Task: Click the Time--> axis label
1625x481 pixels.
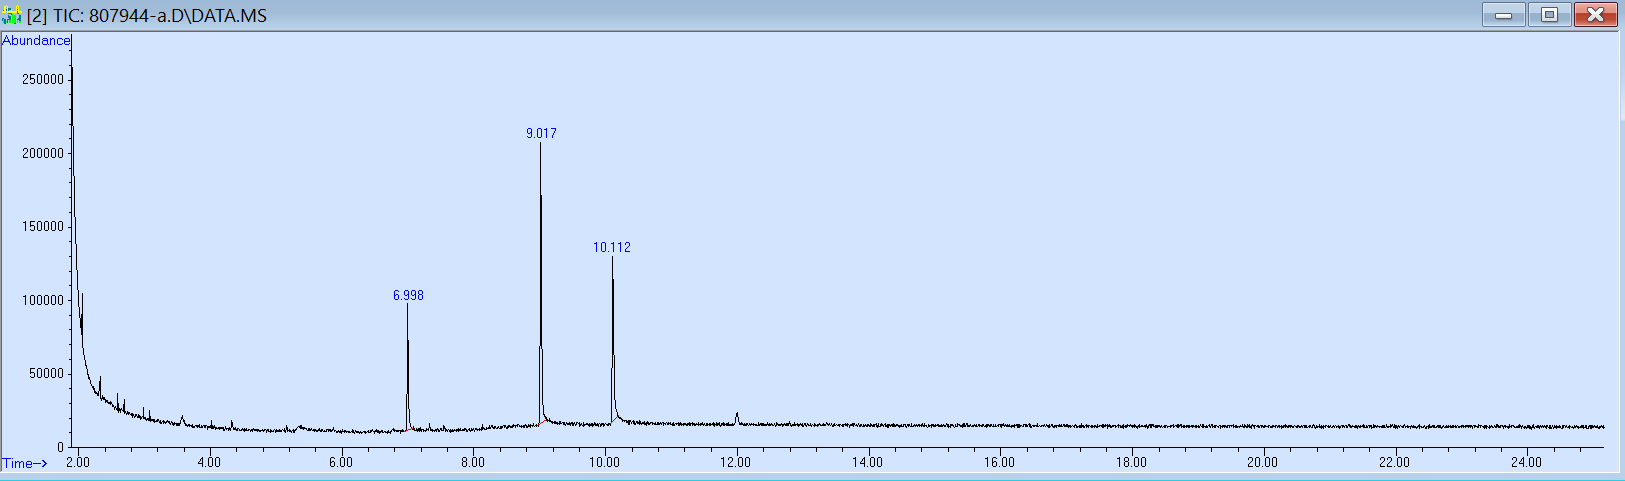Action: click(x=25, y=464)
